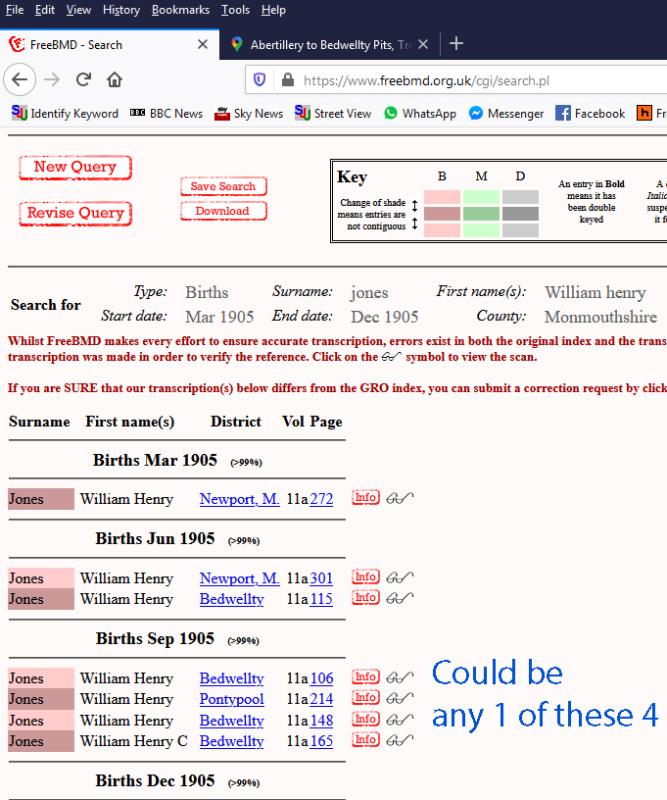This screenshot has width=667, height=800.
Task: Open Pontypool district link
Action: 231,699
